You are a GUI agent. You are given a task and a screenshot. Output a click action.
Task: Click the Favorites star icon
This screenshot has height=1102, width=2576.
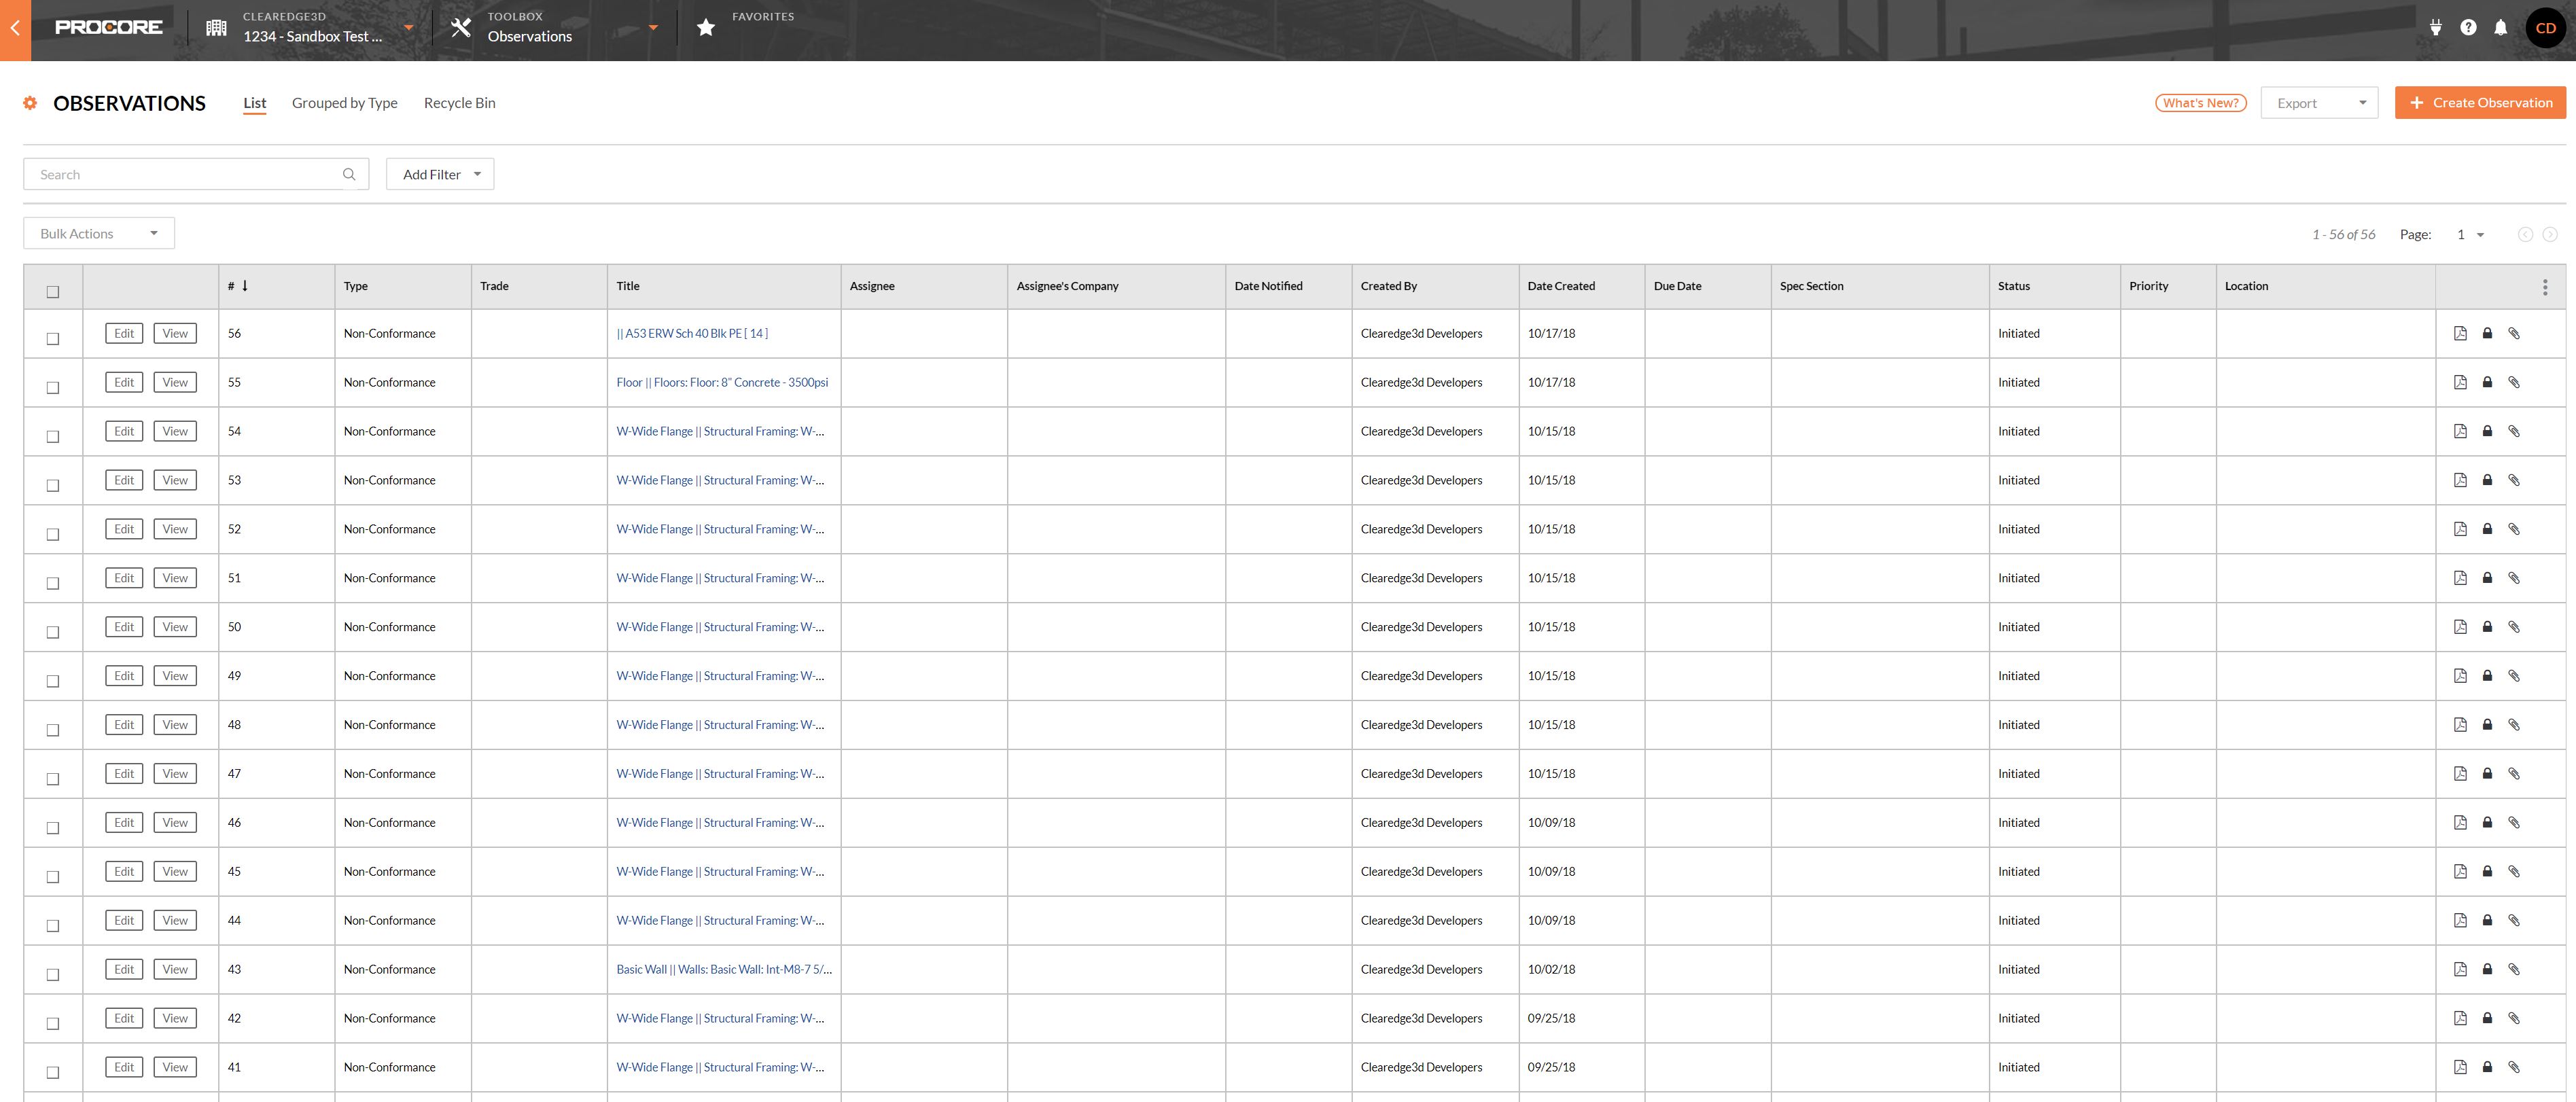[x=706, y=28]
